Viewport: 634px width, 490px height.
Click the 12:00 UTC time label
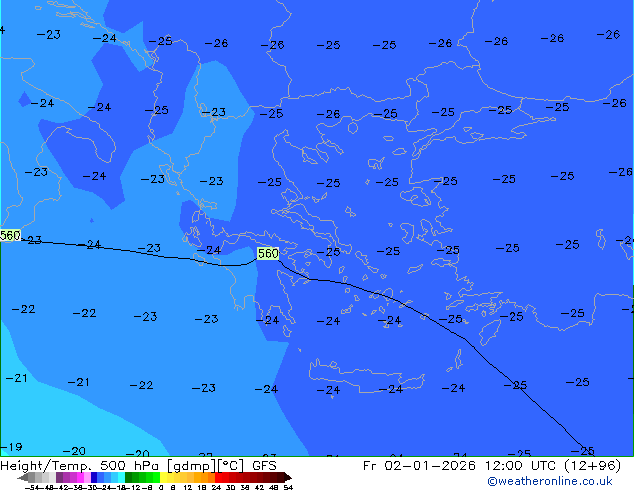click(x=522, y=466)
